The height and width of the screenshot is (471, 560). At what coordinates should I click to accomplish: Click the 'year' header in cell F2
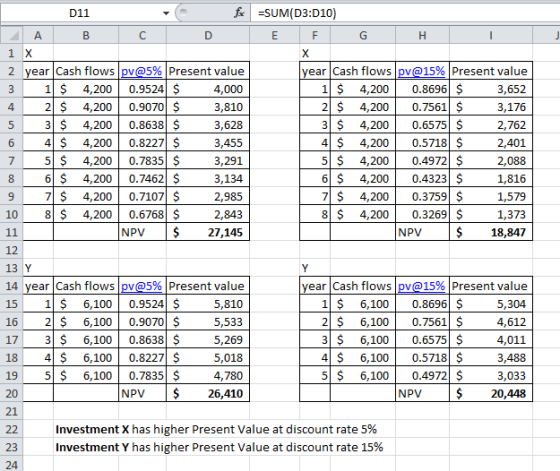315,71
